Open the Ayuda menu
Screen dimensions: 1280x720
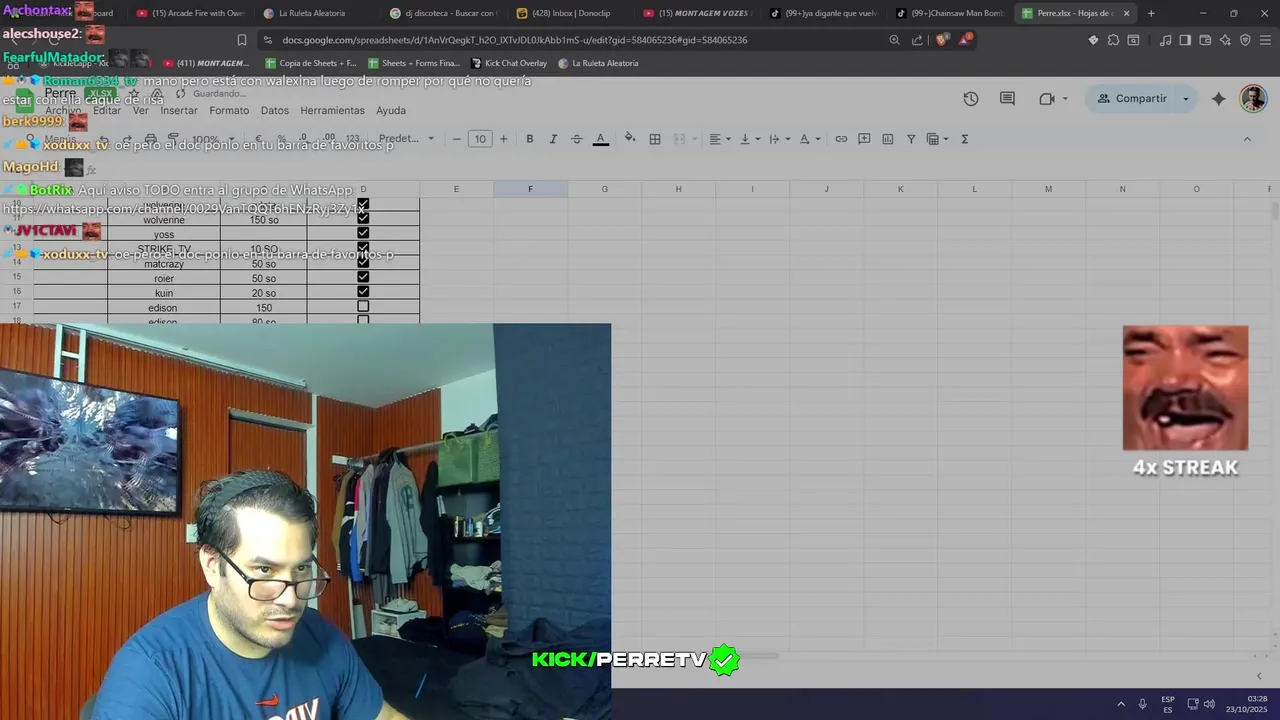(391, 111)
